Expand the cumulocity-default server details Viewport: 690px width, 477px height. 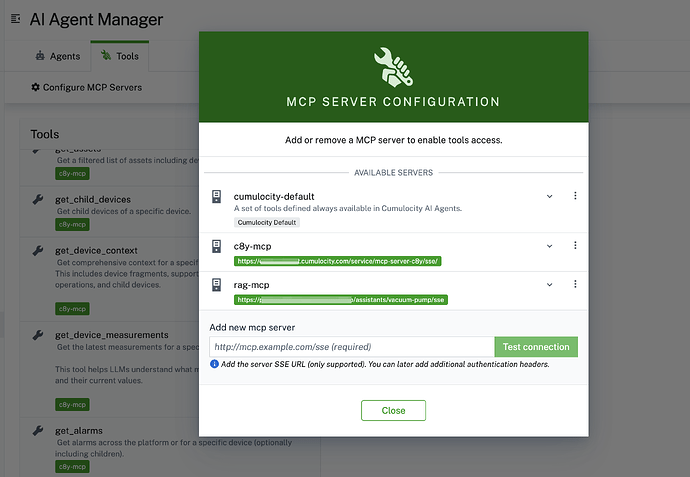tap(549, 196)
